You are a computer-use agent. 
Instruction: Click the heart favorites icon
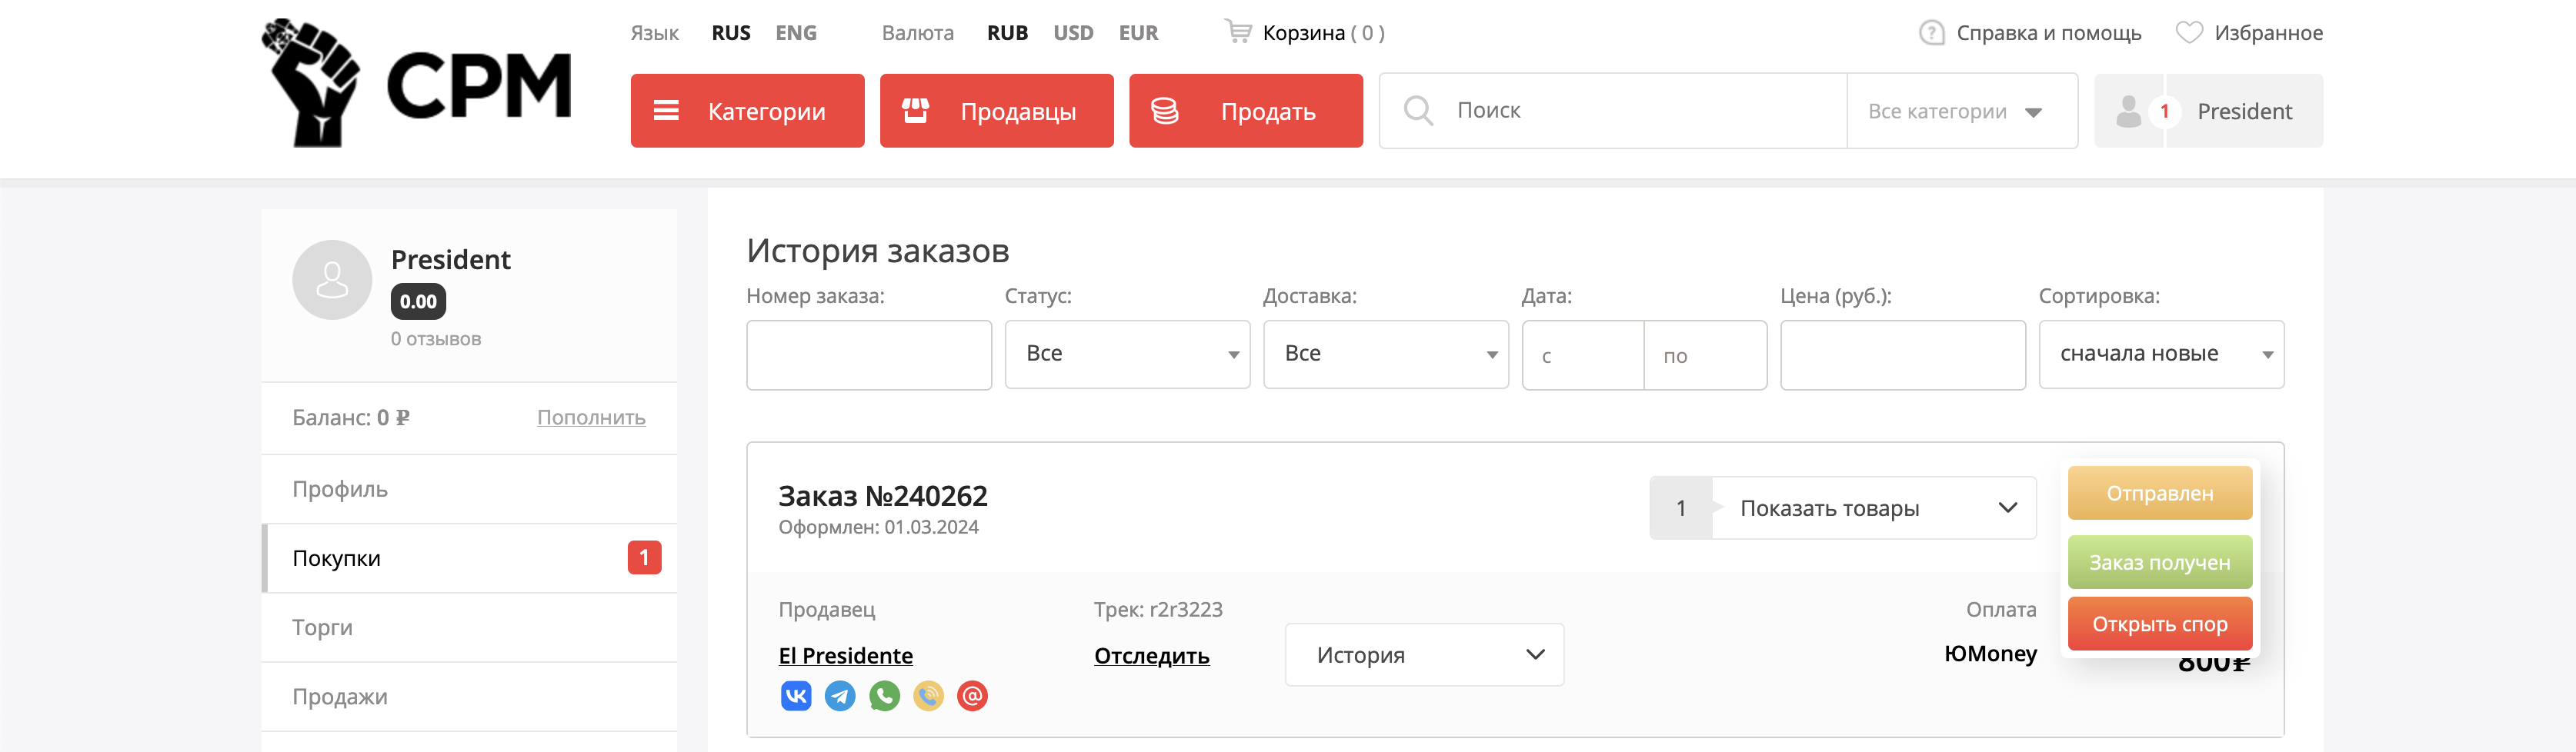(x=2189, y=33)
